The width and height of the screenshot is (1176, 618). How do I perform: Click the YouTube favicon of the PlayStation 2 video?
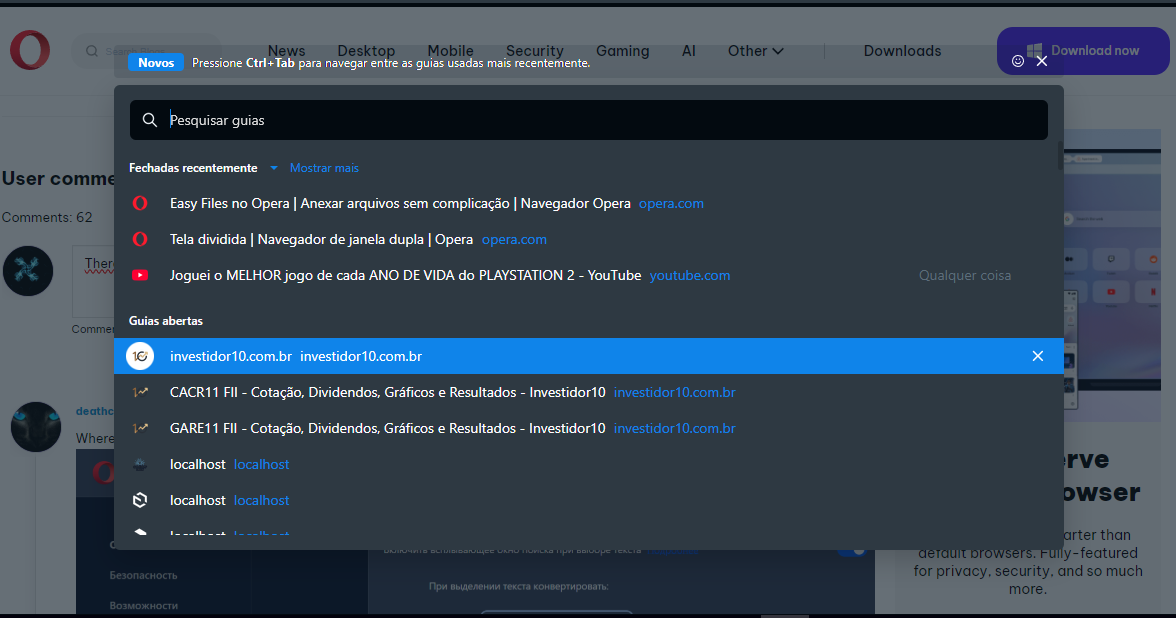[140, 275]
